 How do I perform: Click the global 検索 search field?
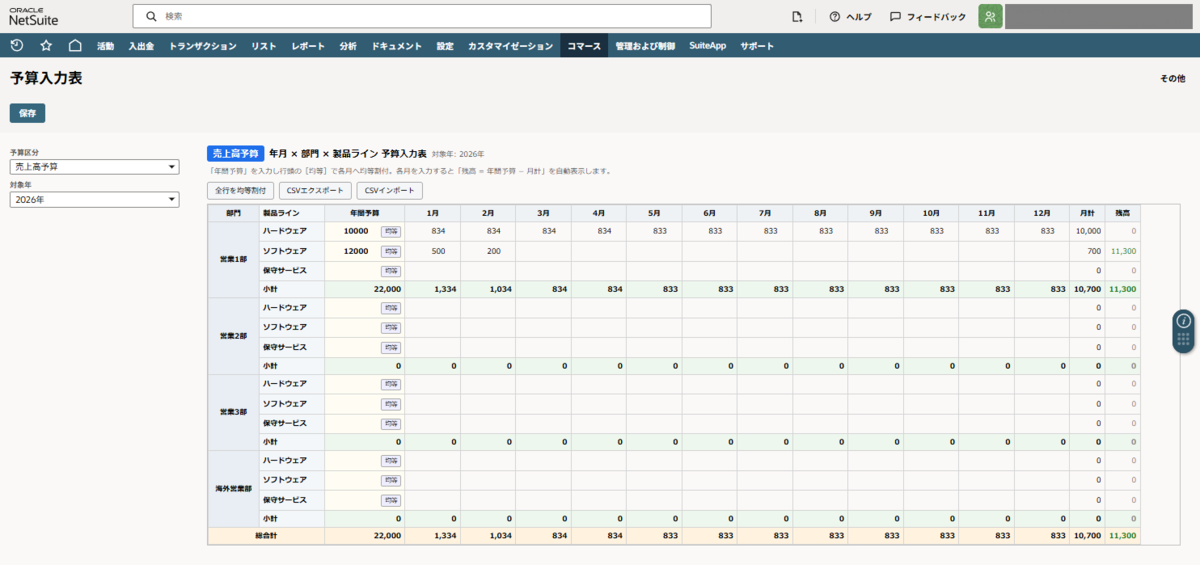point(422,17)
